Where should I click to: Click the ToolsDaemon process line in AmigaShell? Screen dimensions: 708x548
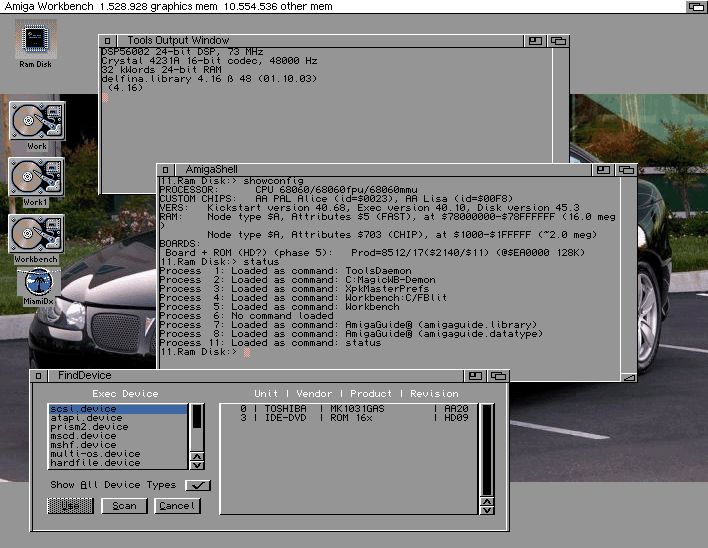285,271
